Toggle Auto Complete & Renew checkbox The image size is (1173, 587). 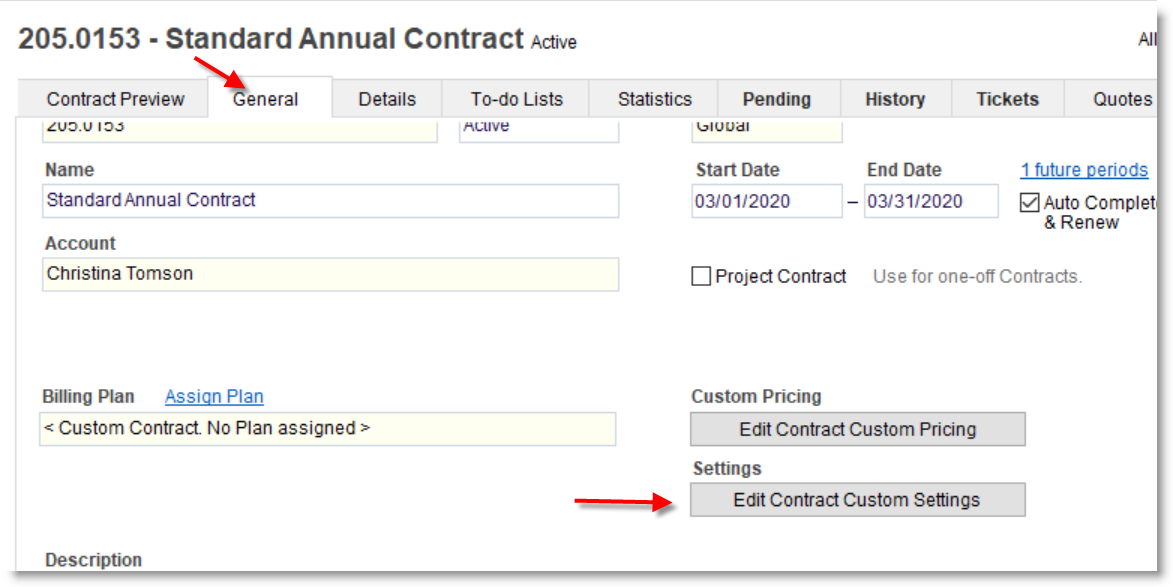(x=1029, y=203)
